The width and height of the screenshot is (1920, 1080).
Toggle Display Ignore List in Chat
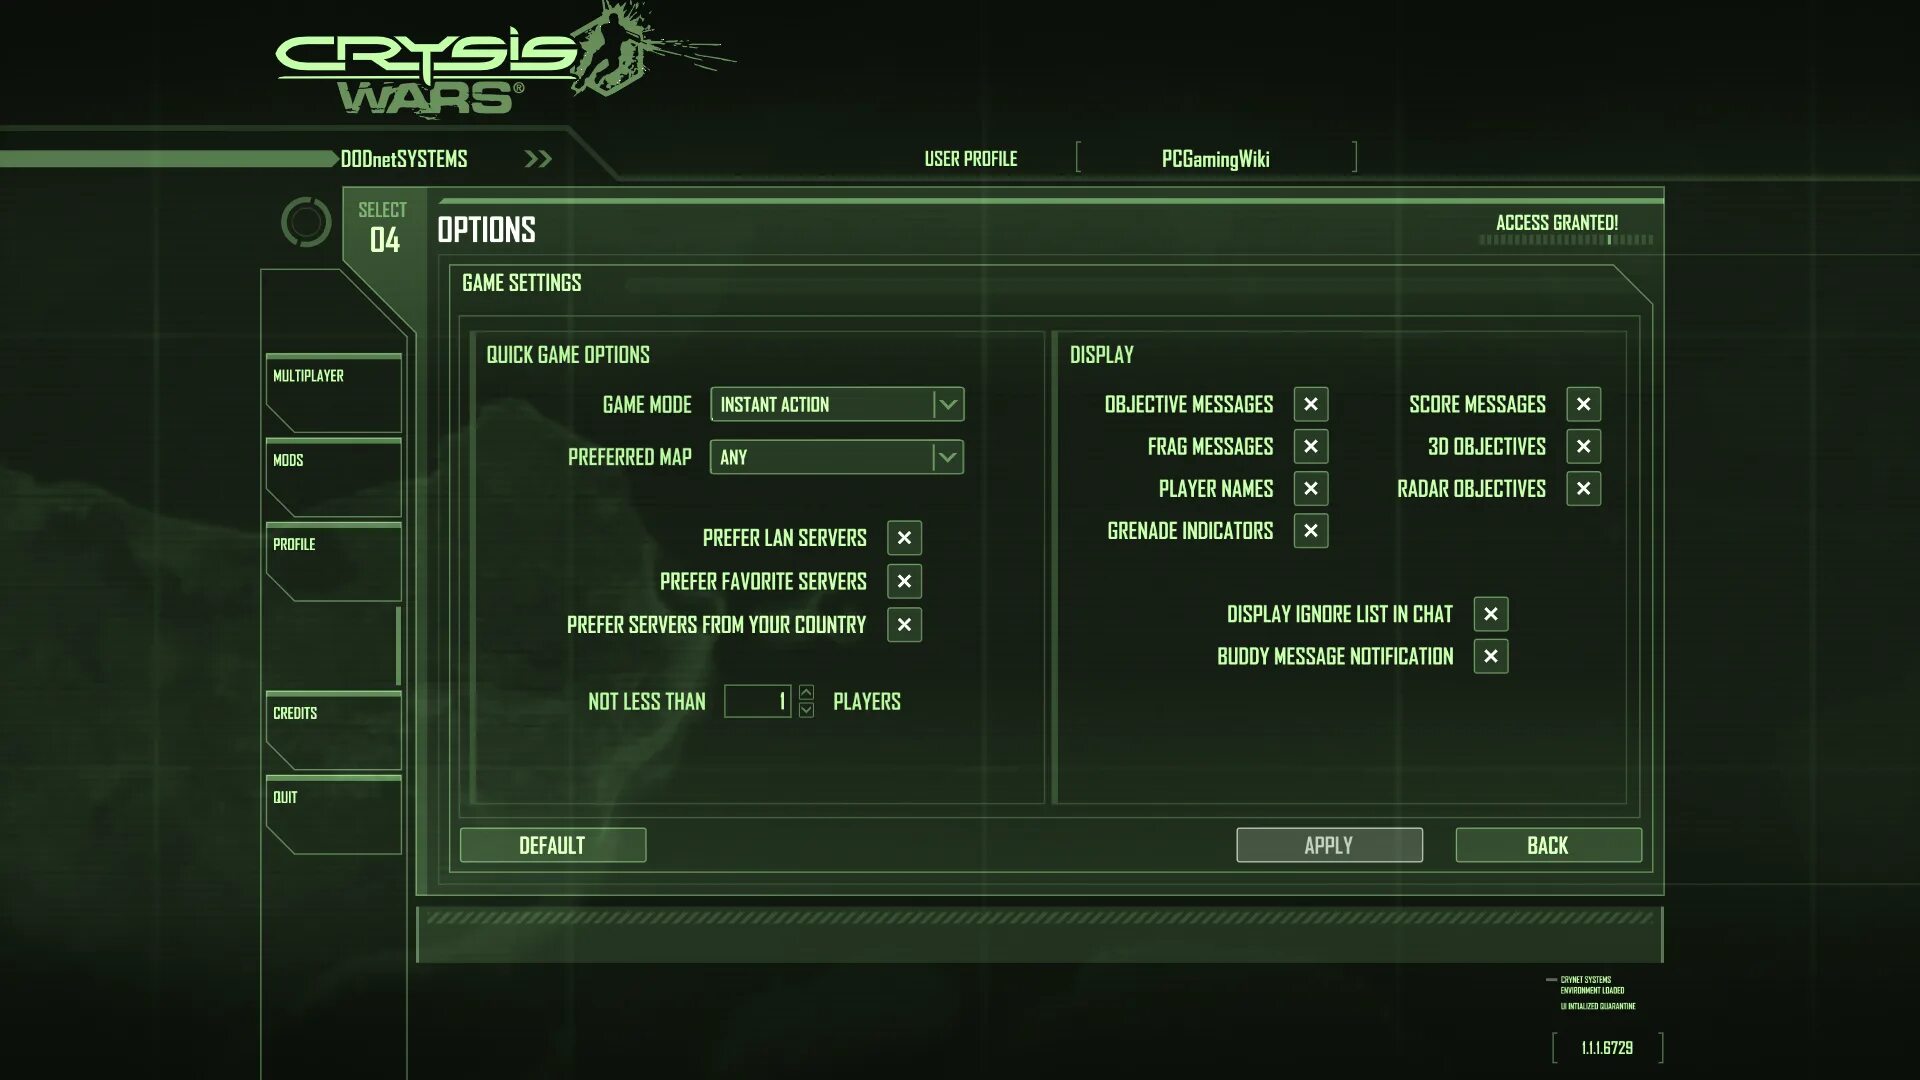click(1490, 612)
